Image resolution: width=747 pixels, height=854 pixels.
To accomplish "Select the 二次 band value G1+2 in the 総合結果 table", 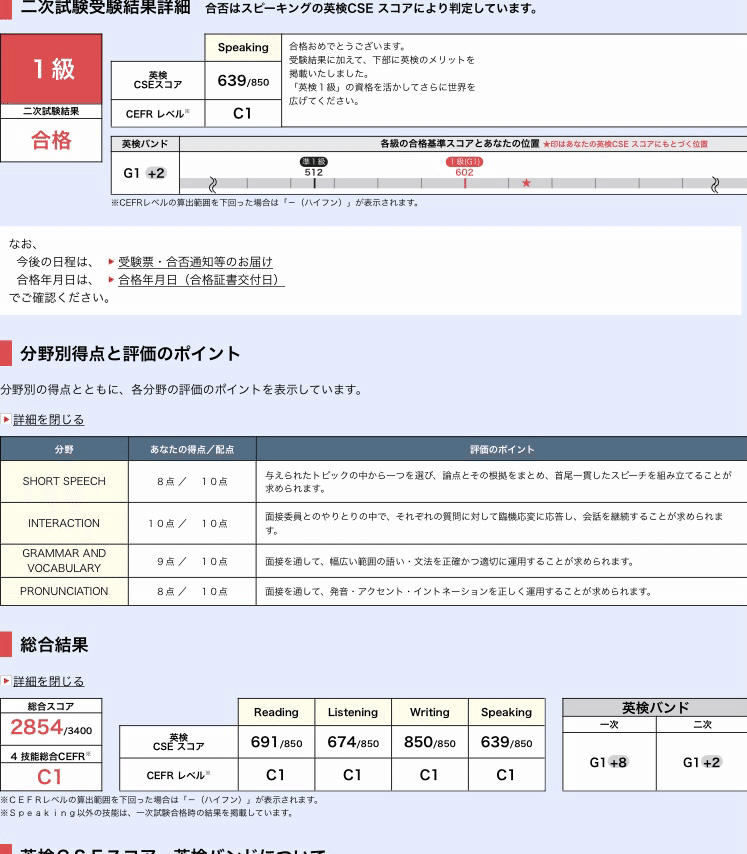I will click(x=702, y=762).
